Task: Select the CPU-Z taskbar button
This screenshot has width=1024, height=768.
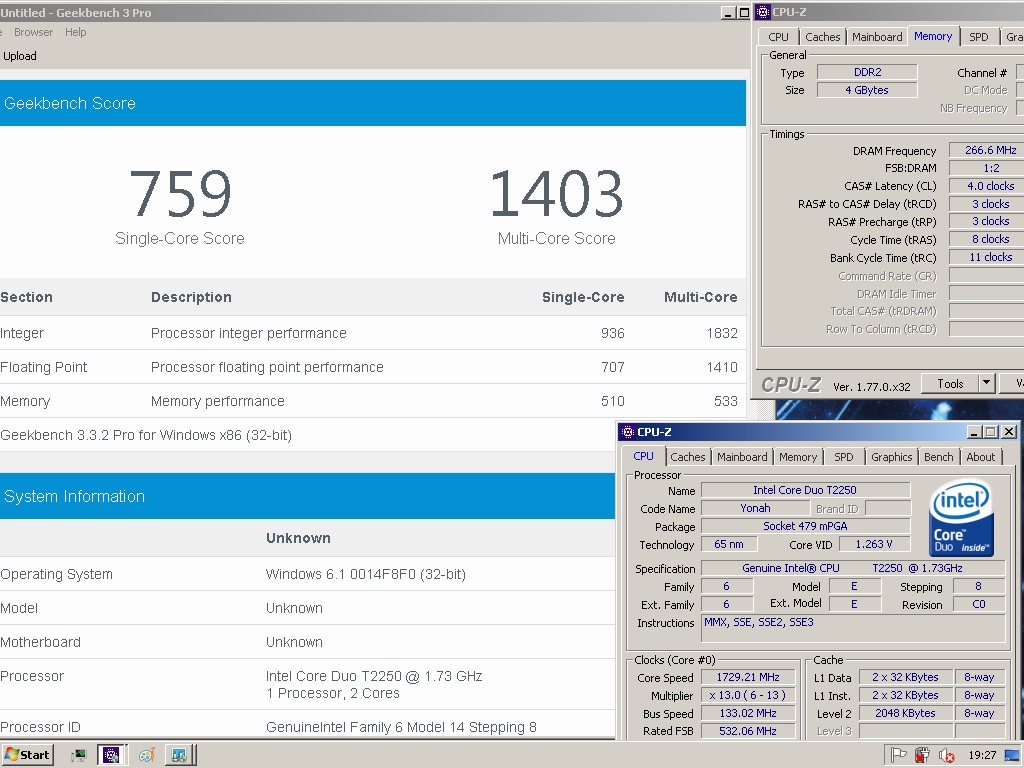Action: click(111, 756)
